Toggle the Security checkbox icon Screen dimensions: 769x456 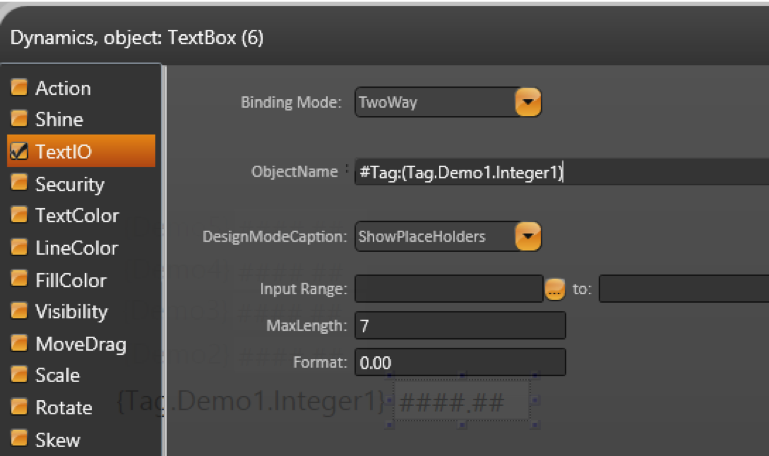point(19,184)
